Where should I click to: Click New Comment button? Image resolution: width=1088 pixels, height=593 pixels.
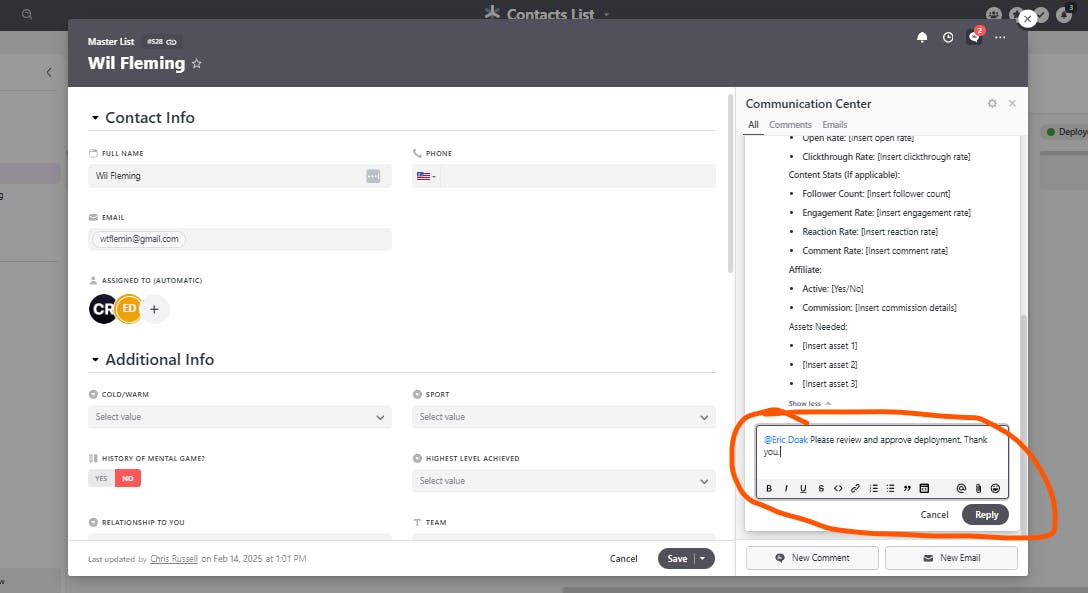pos(812,558)
